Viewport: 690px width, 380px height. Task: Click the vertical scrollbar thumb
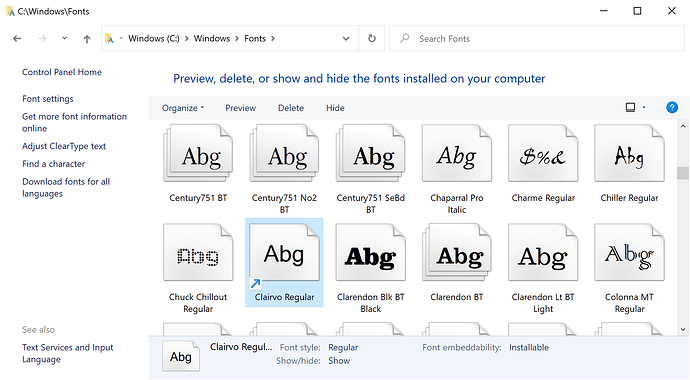coord(683,173)
